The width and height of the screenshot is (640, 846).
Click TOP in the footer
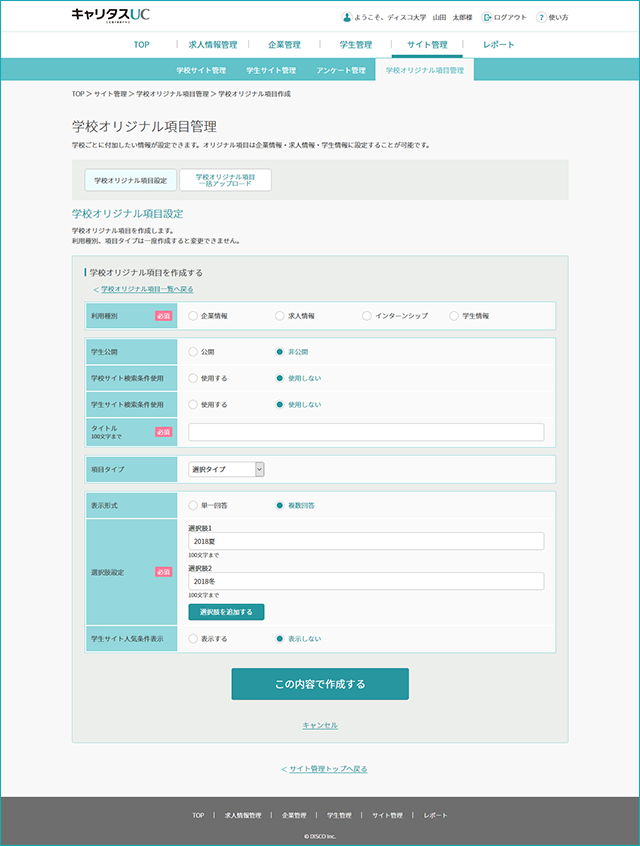[x=199, y=815]
